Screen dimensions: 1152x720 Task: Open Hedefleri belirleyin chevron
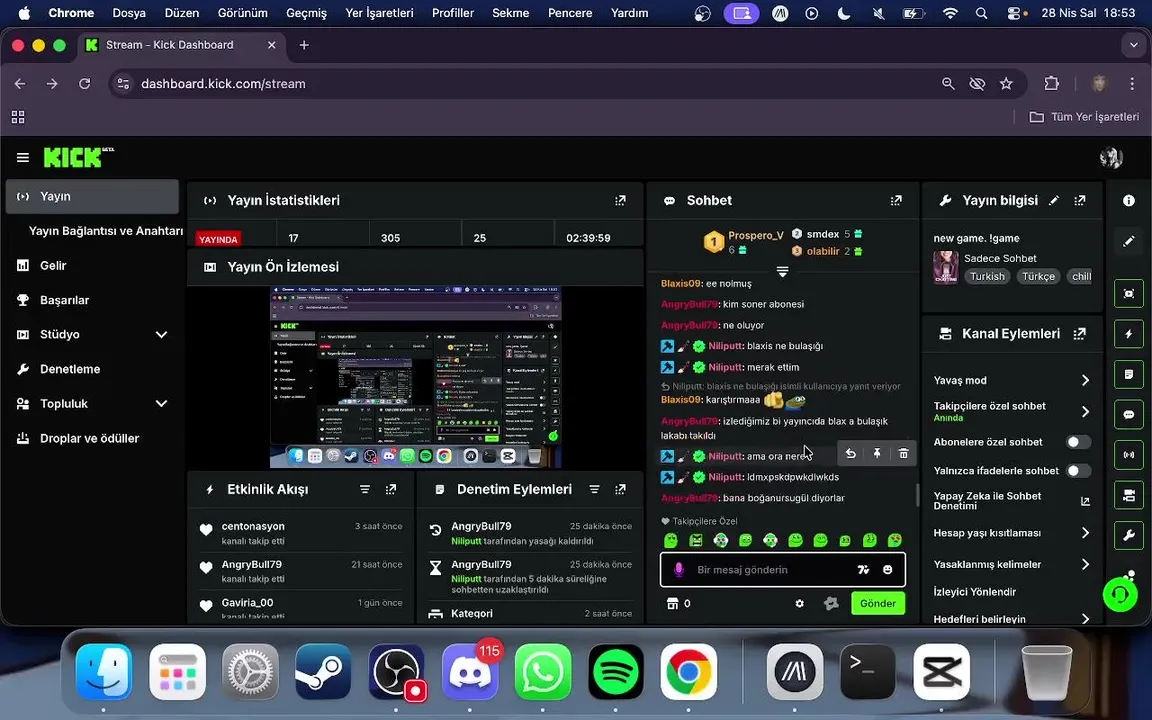(1085, 619)
